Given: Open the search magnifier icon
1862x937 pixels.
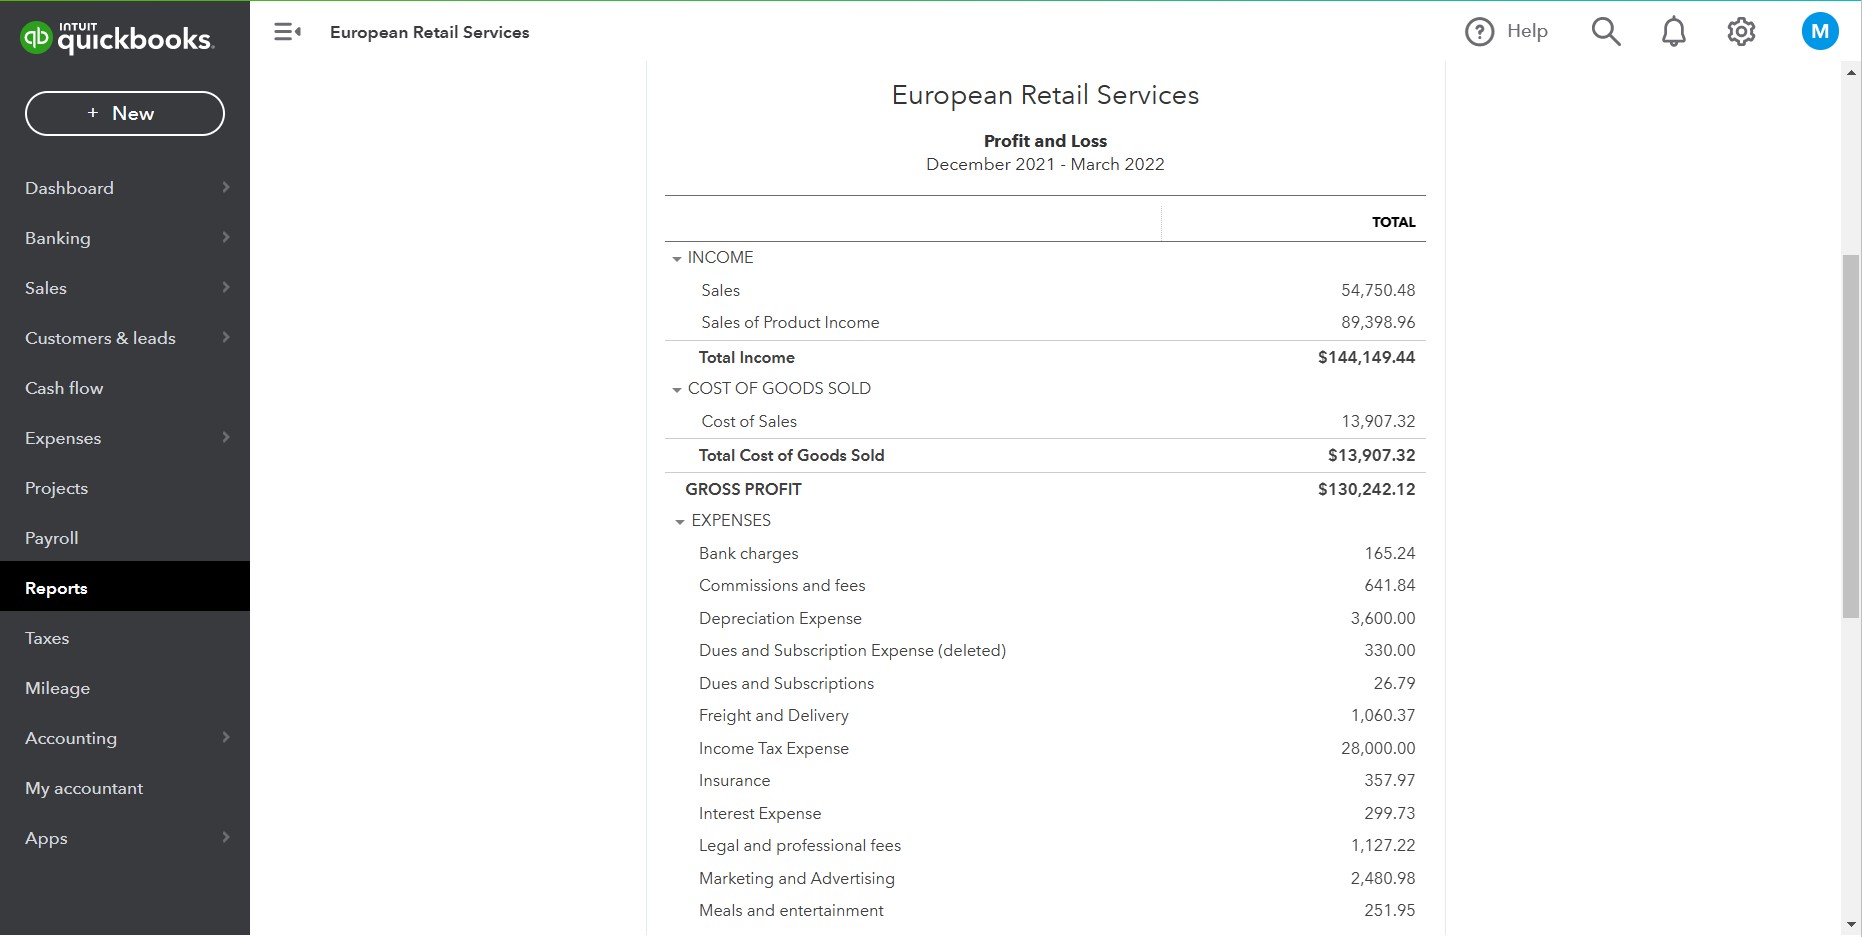Looking at the screenshot, I should (1605, 32).
